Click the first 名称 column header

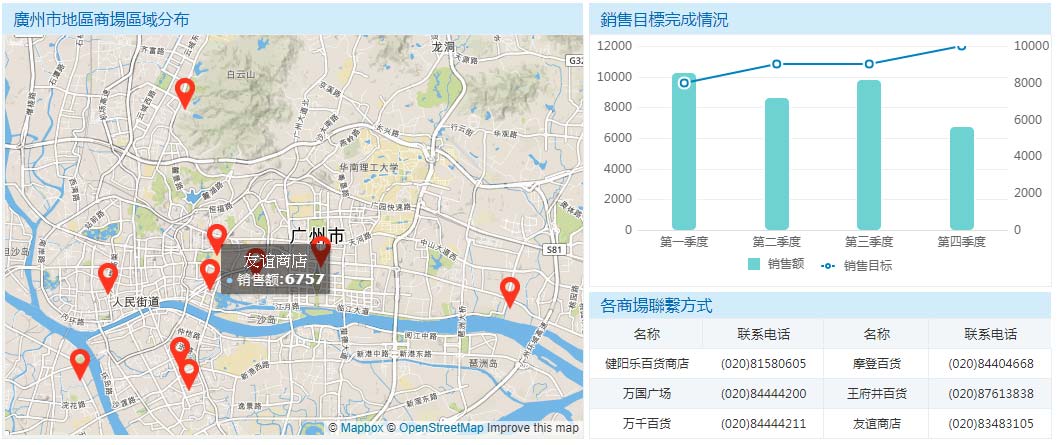pyautogui.click(x=646, y=334)
